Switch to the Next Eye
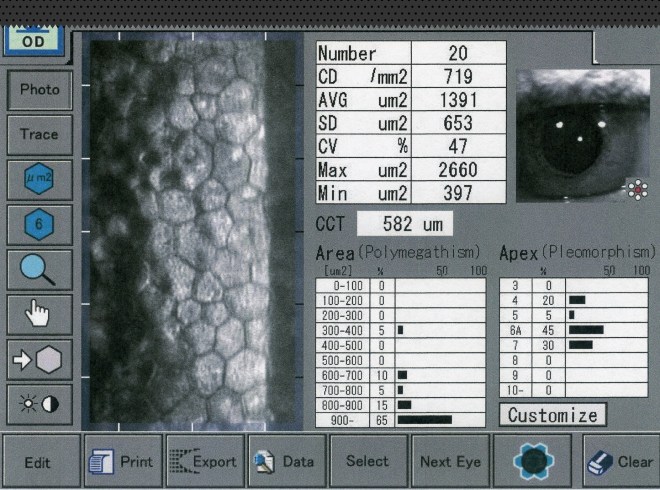Image resolution: width=660 pixels, height=490 pixels. pyautogui.click(x=449, y=461)
